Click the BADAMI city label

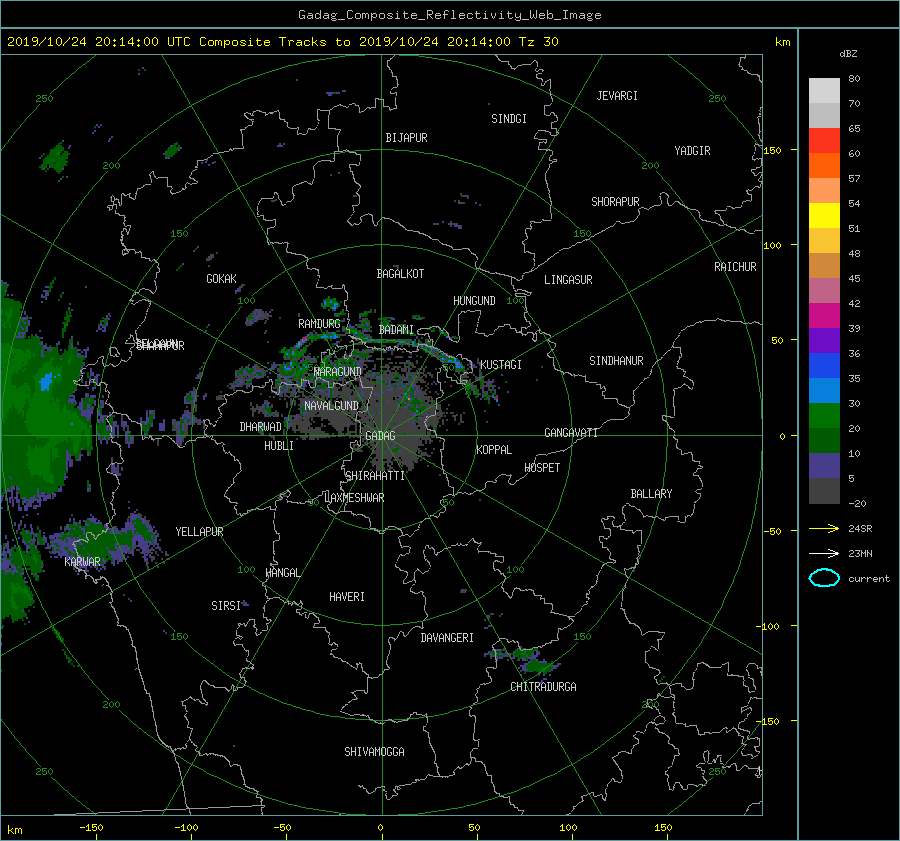pos(396,330)
